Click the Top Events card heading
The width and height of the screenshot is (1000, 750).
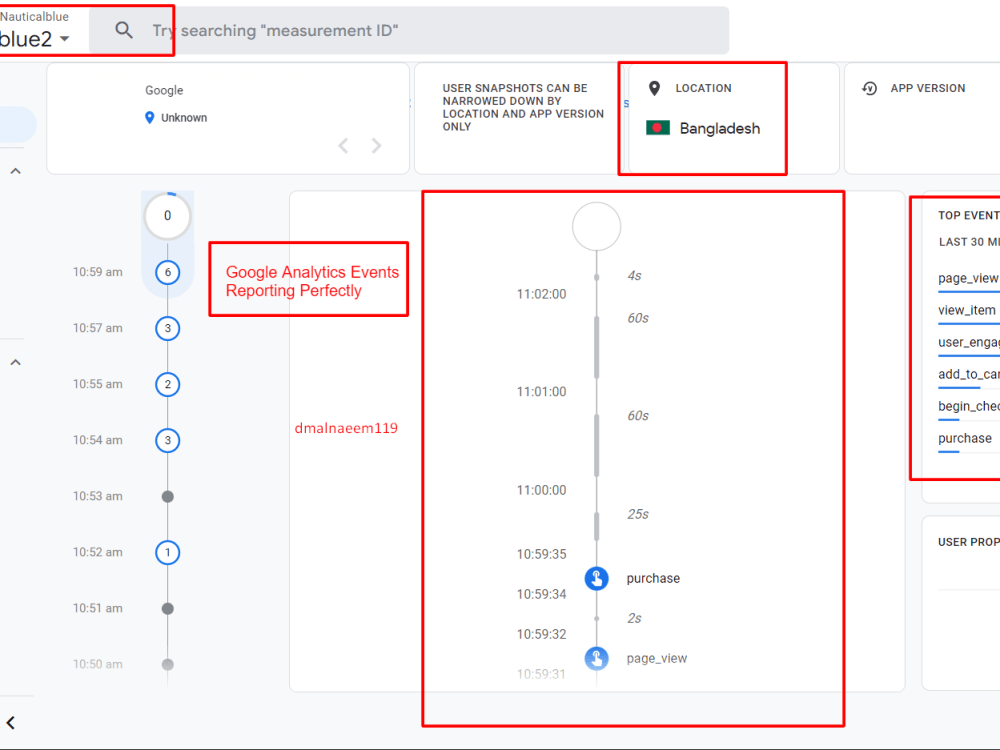[968, 216]
